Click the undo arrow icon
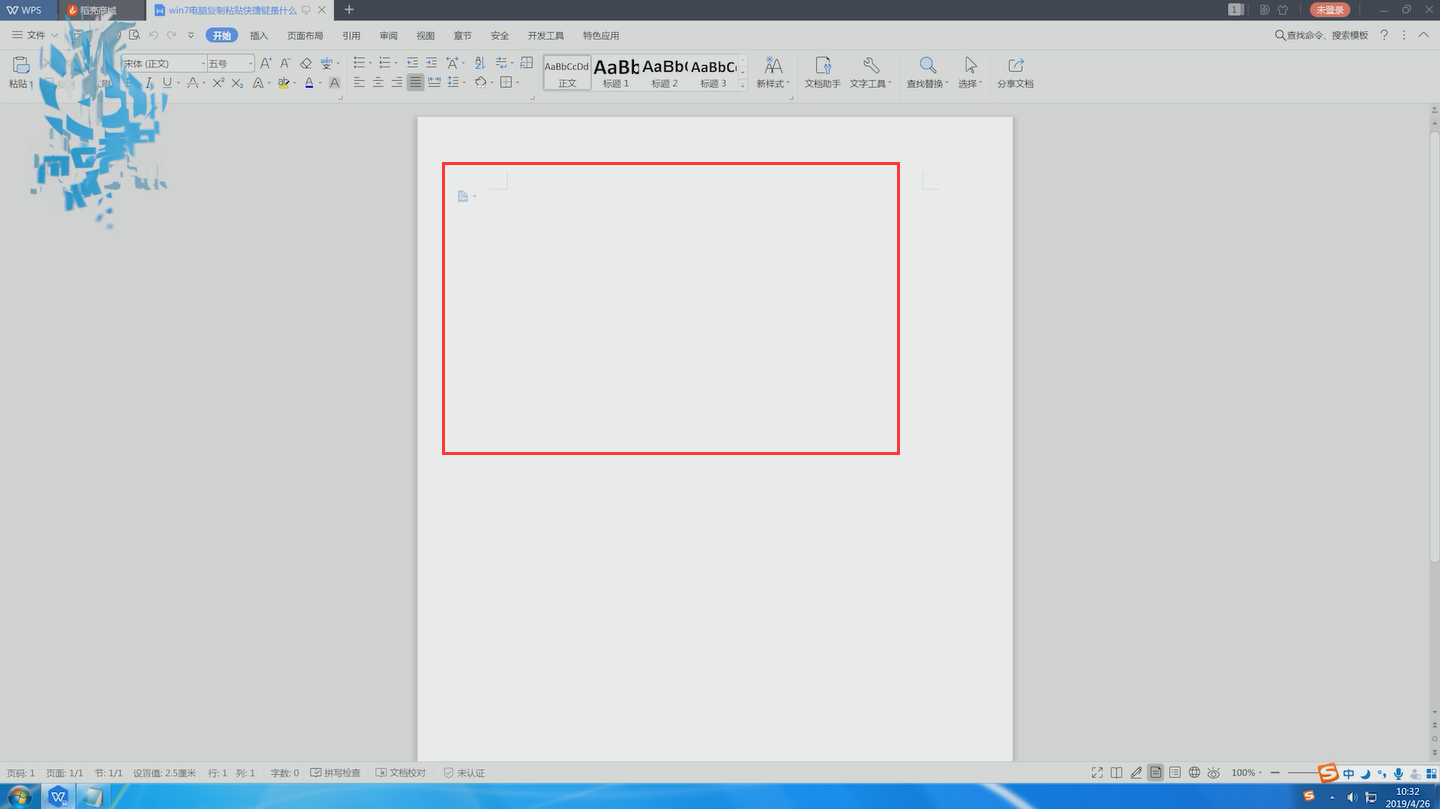 point(154,35)
